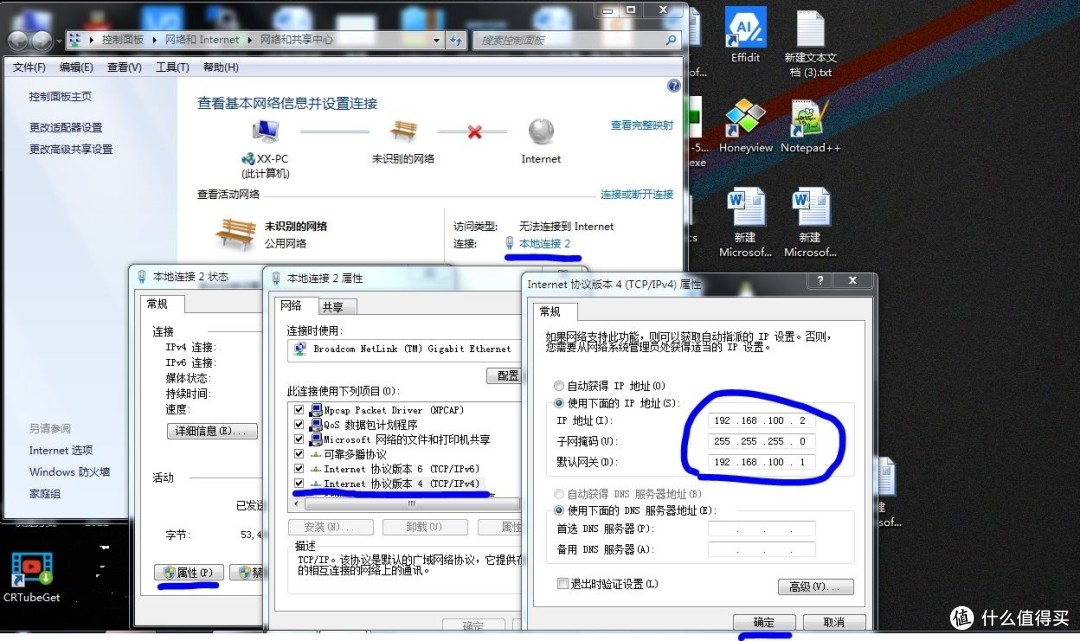1080x641 pixels.
Task: Open the 新建文本文档 (3).txt file icon
Action: click(x=810, y=43)
